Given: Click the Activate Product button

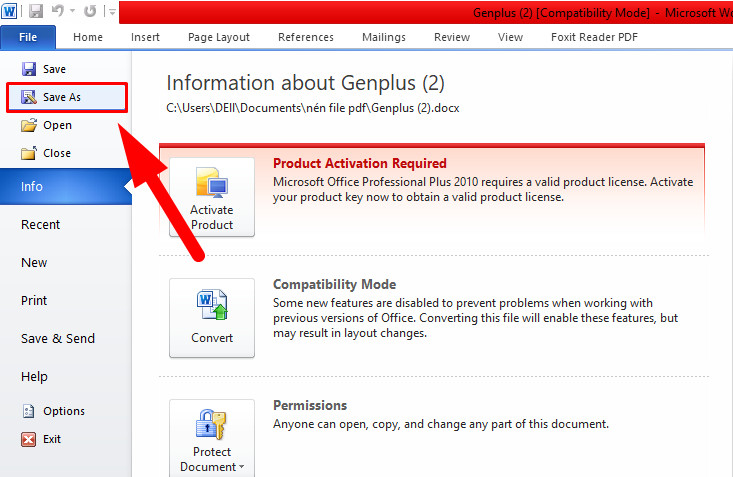Looking at the screenshot, I should (x=212, y=197).
